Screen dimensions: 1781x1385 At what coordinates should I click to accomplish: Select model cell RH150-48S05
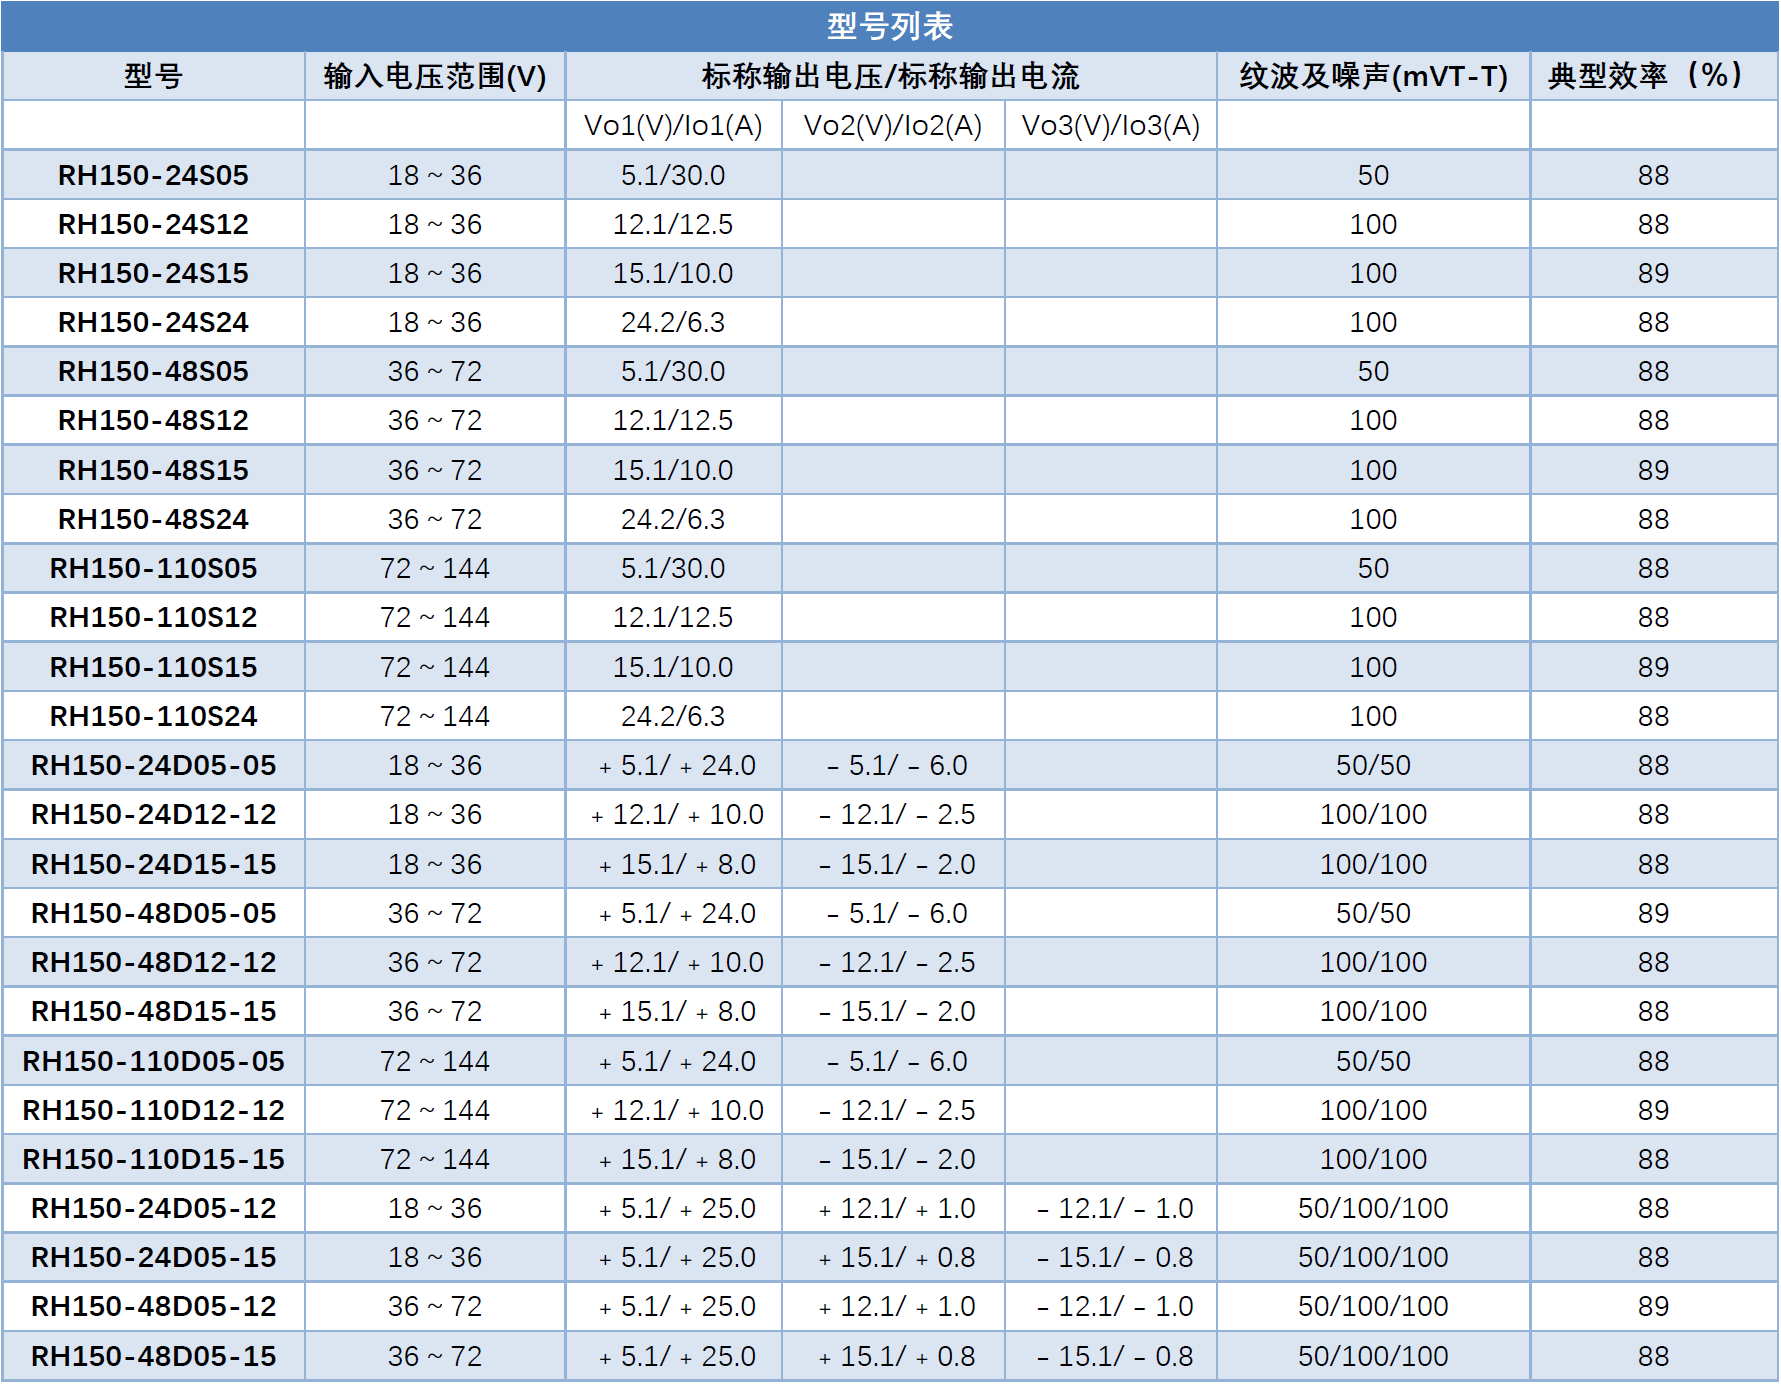(x=153, y=371)
